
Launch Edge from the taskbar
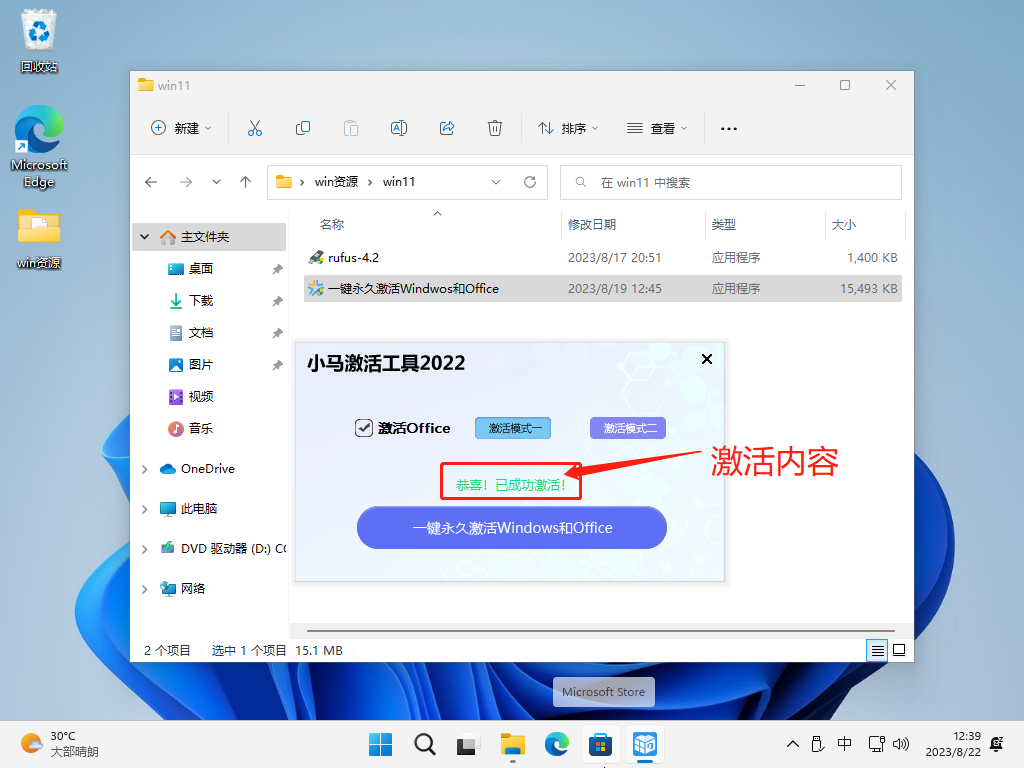(x=556, y=744)
